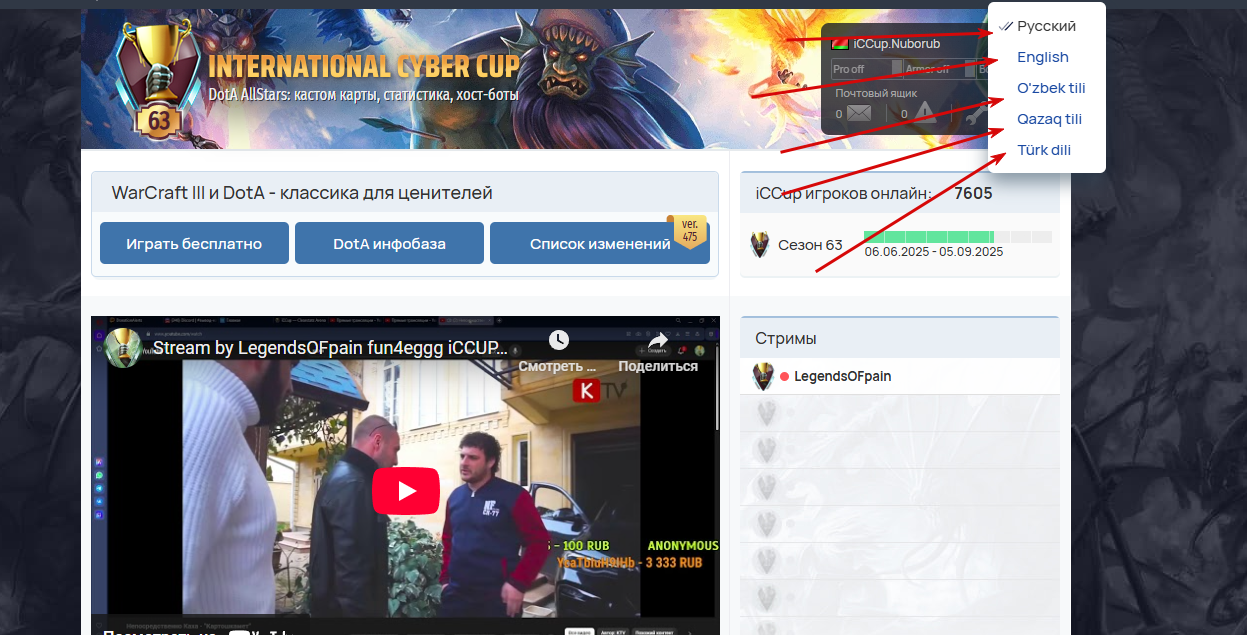Click the INTERNATIONAL CYBER CUP banner title

pos(364,67)
